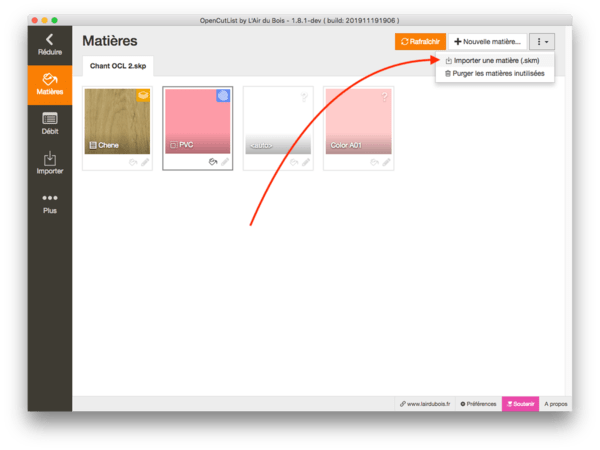The image size is (600, 450).
Task: Click the pencil icon under Chene material
Action: [144, 161]
